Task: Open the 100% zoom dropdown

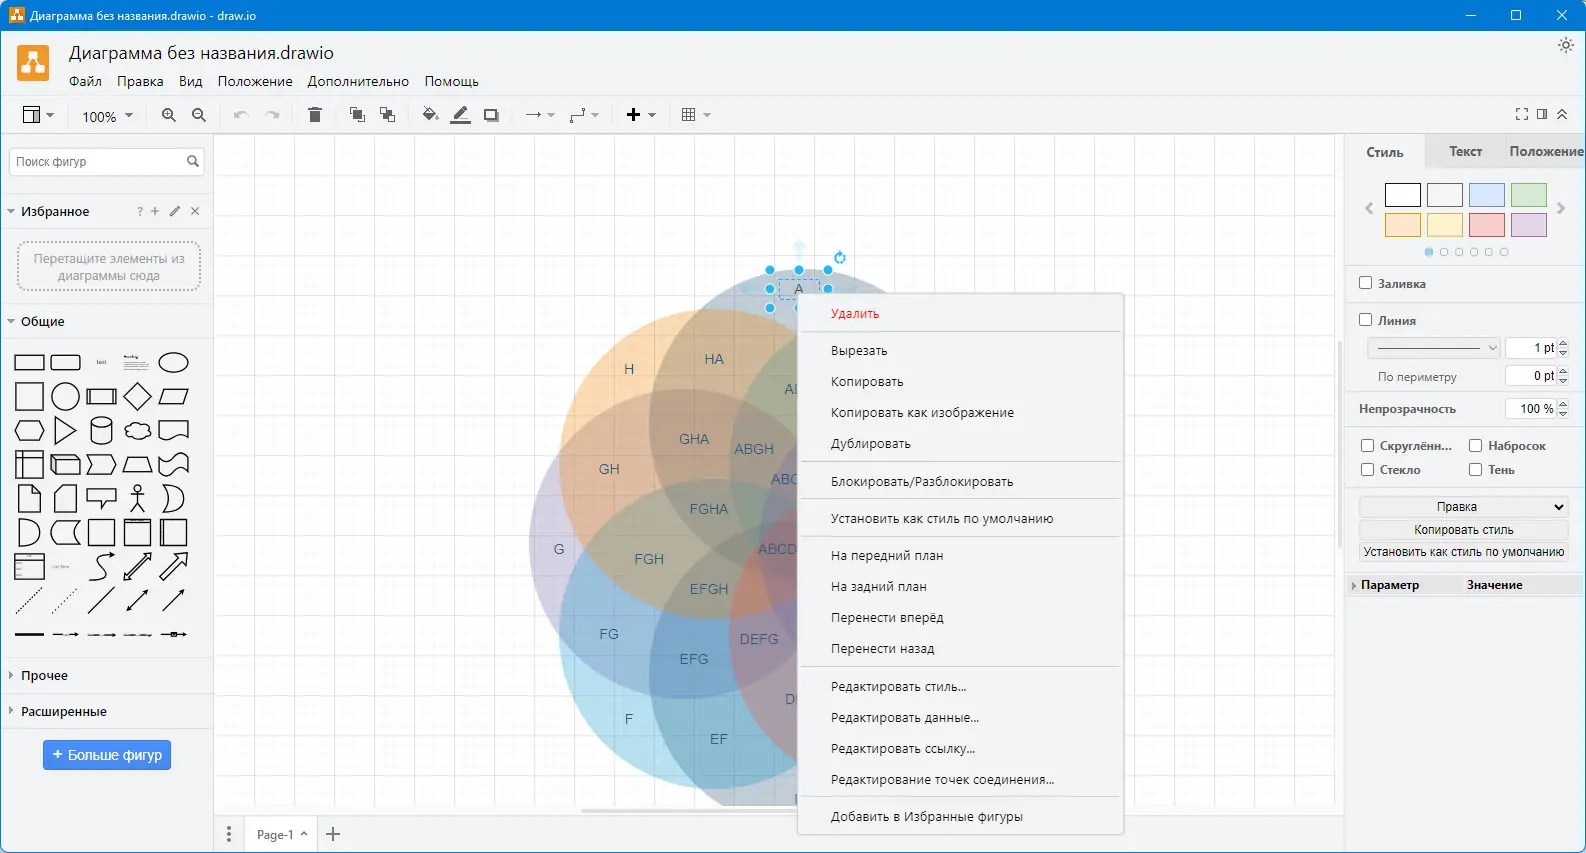Action: pyautogui.click(x=107, y=116)
